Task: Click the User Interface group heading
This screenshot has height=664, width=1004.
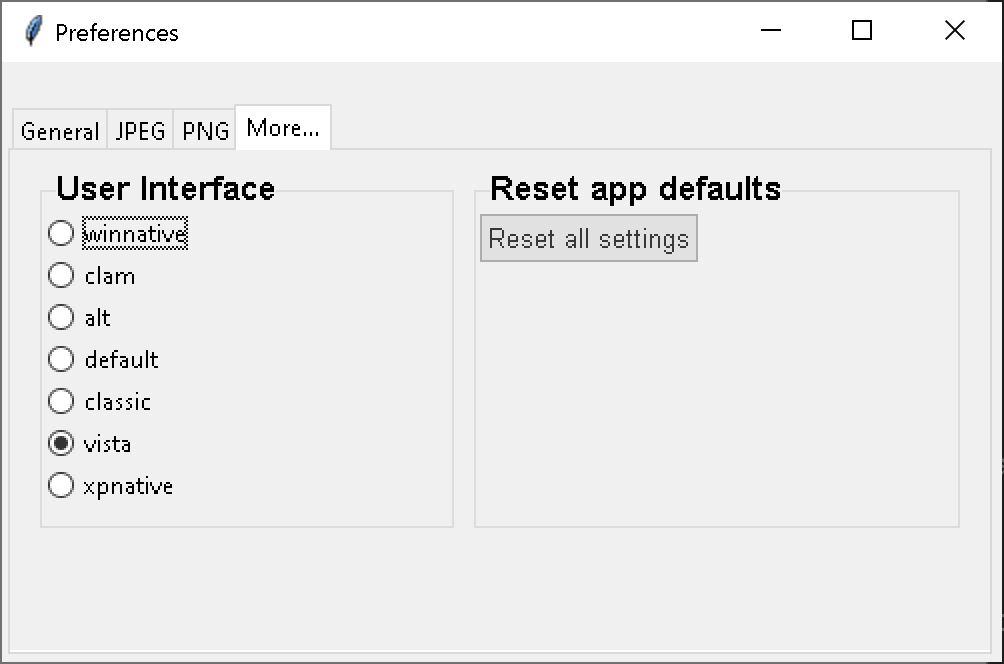Action: (165, 188)
